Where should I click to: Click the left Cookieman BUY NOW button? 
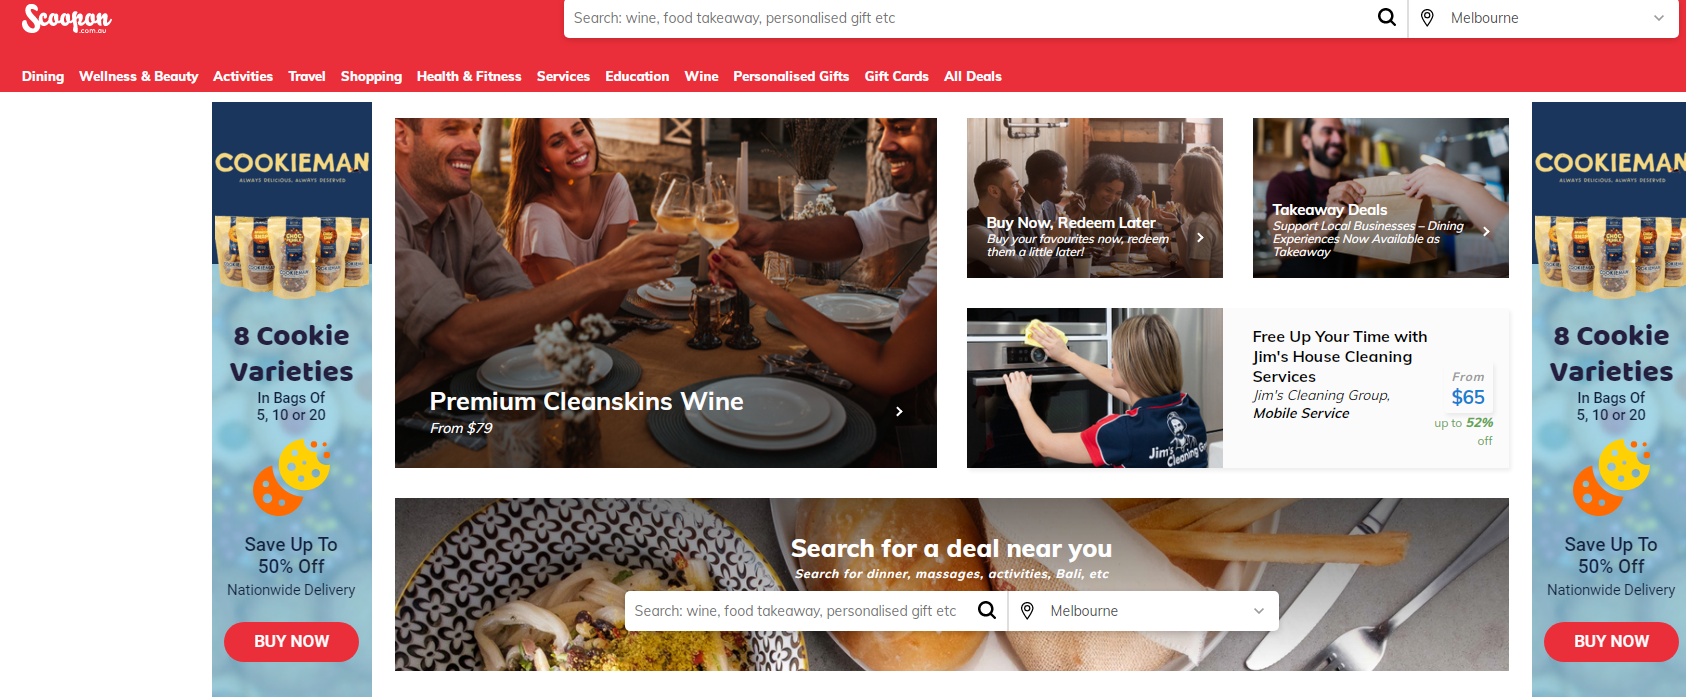click(x=291, y=642)
